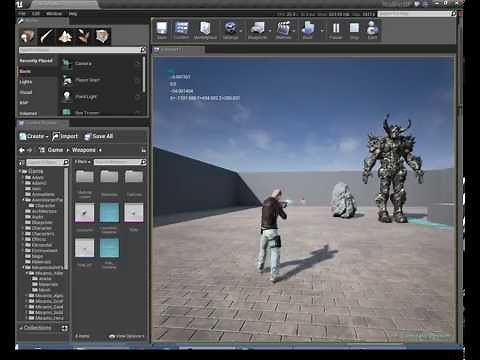This screenshot has width=480, height=360.
Task: Click the folder hierarchy icon before Game
Action: [42, 150]
